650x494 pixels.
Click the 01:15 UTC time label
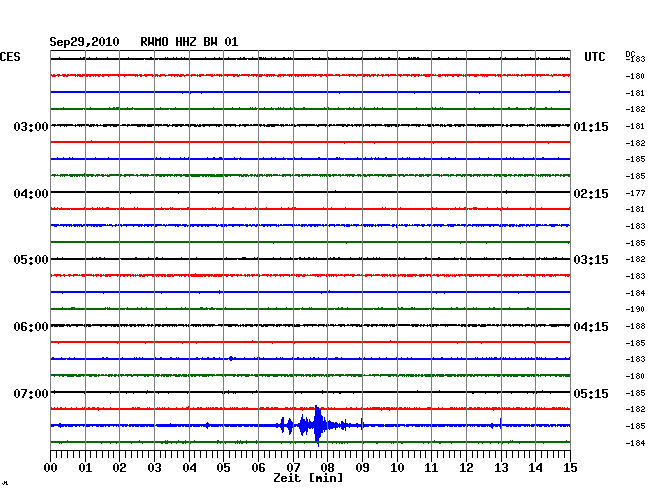[591, 126]
